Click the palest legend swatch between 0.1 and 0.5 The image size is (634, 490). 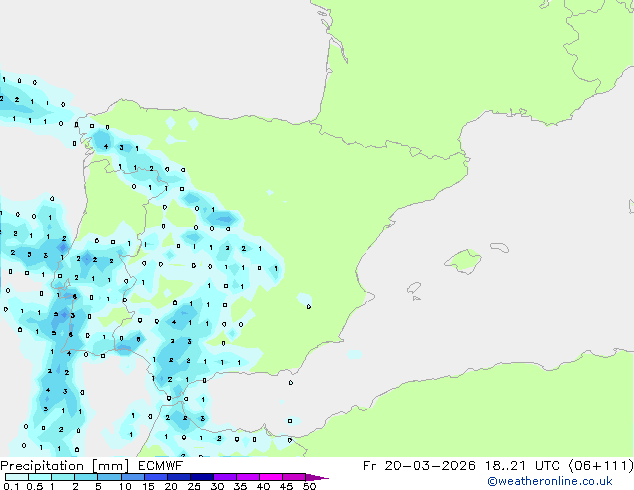(x=17, y=477)
